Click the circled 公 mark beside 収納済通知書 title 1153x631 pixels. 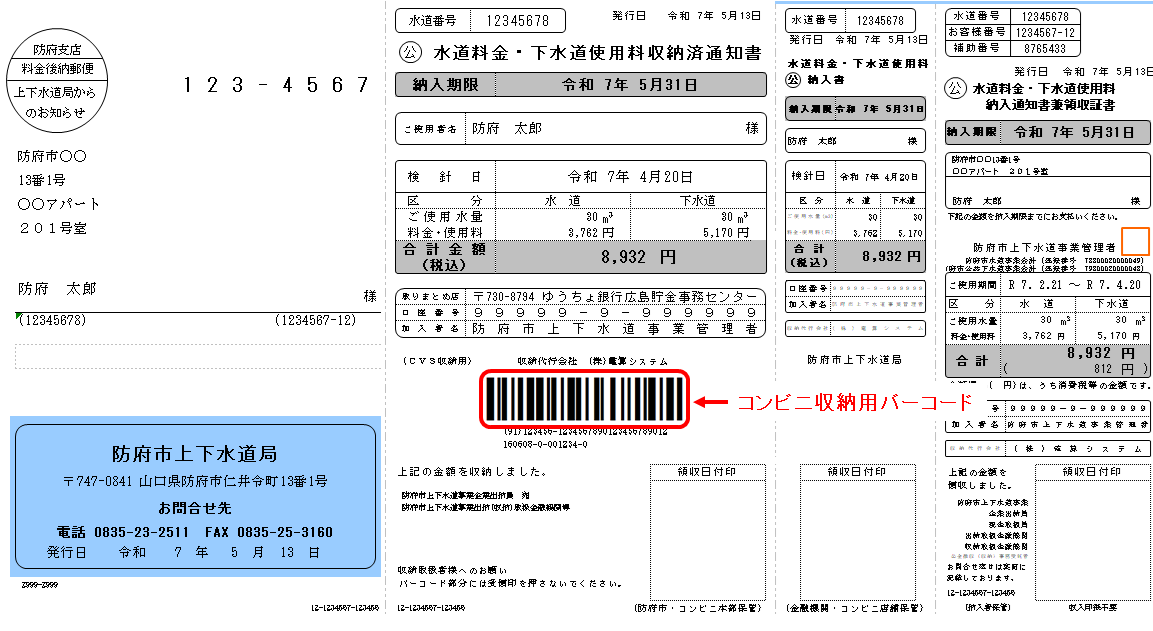point(410,52)
